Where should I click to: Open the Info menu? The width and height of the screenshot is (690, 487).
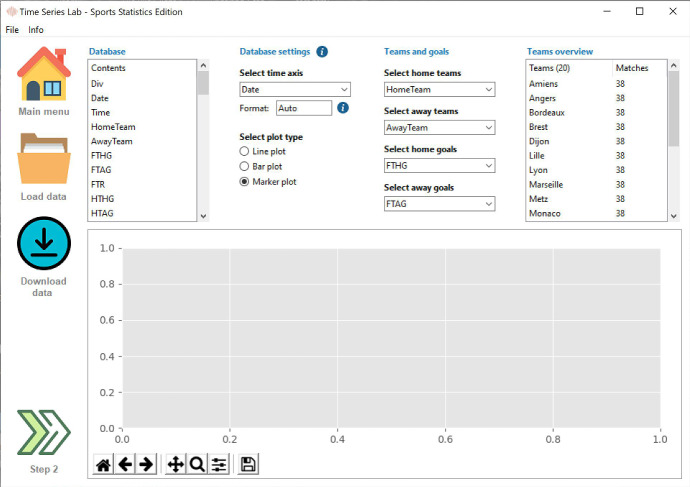pos(36,30)
